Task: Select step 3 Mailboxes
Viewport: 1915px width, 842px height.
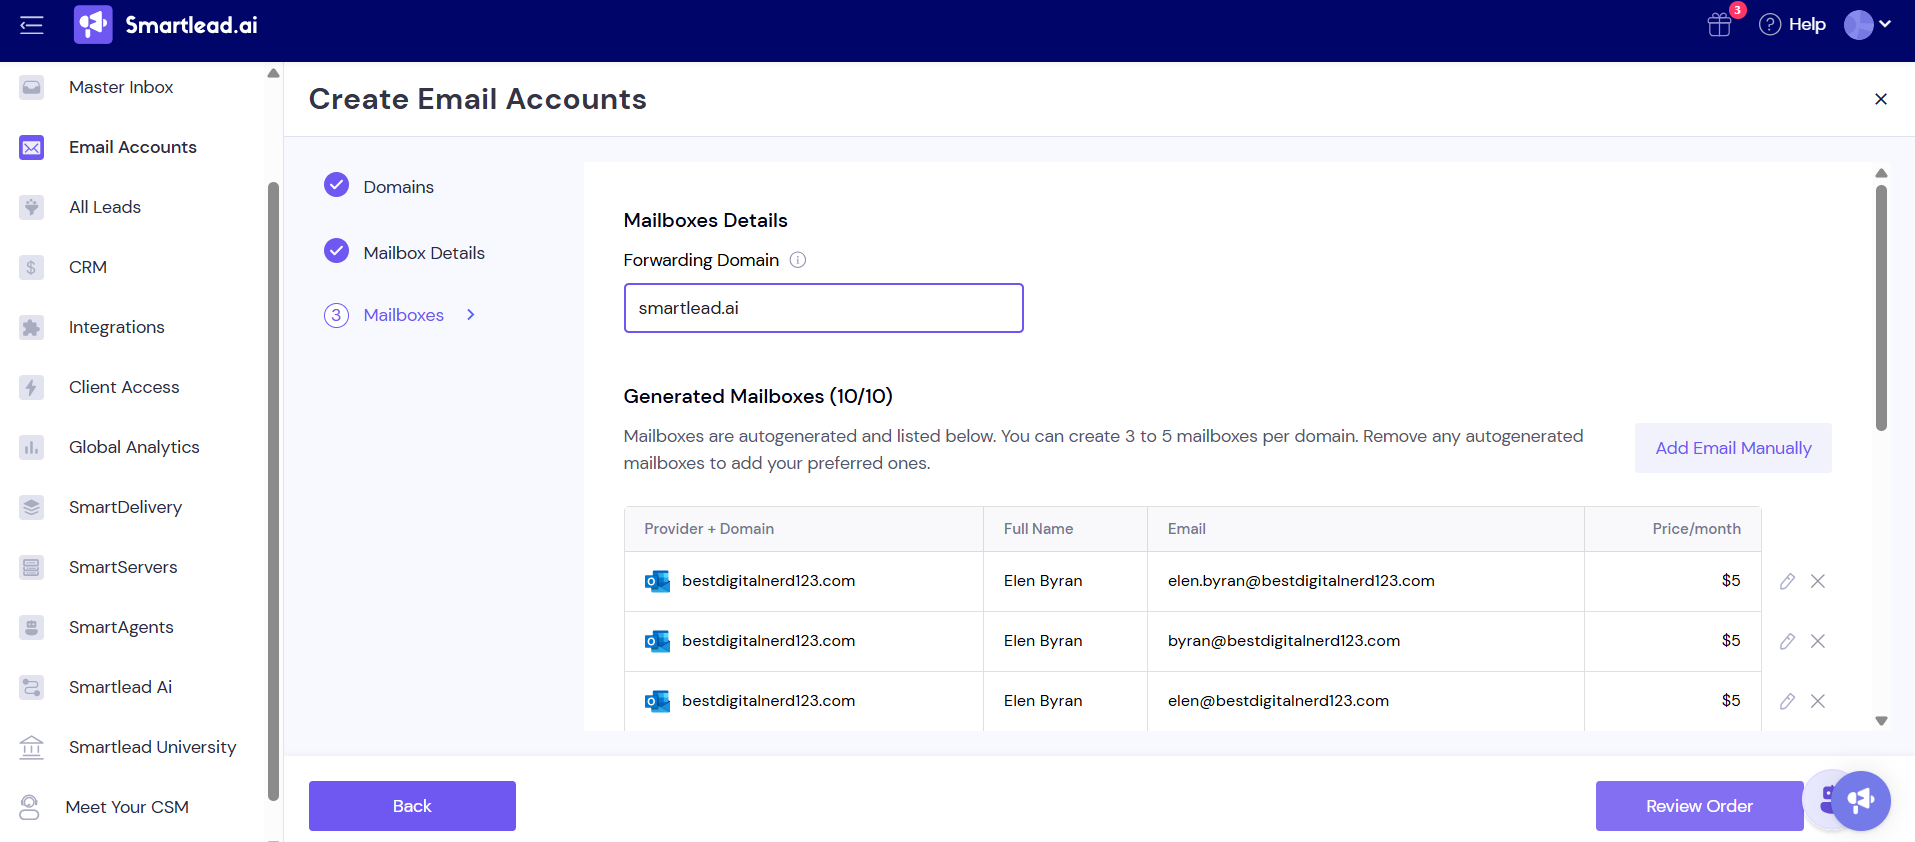Action: pyautogui.click(x=403, y=315)
